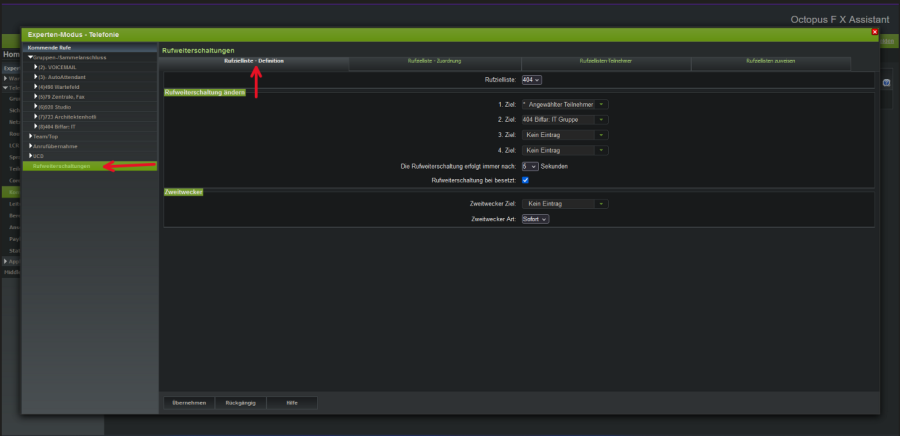
Task: Open the Zweitwecker Art dropdown
Action: click(x=535, y=219)
